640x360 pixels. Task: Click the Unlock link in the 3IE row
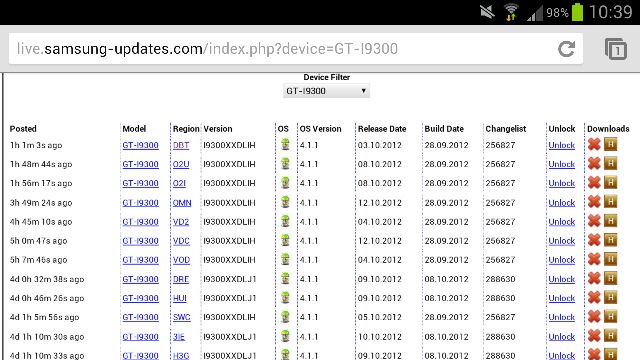coord(562,337)
